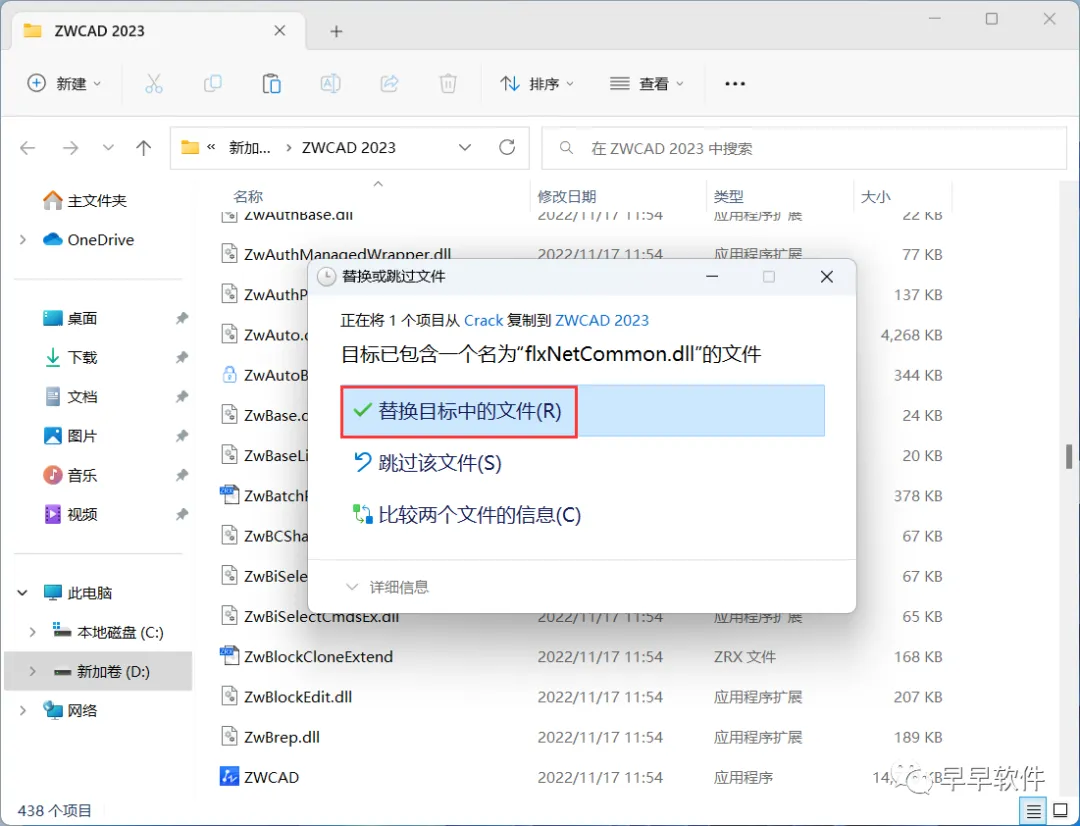Close the replace or skip dialog
The width and height of the screenshot is (1080, 826).
click(827, 277)
